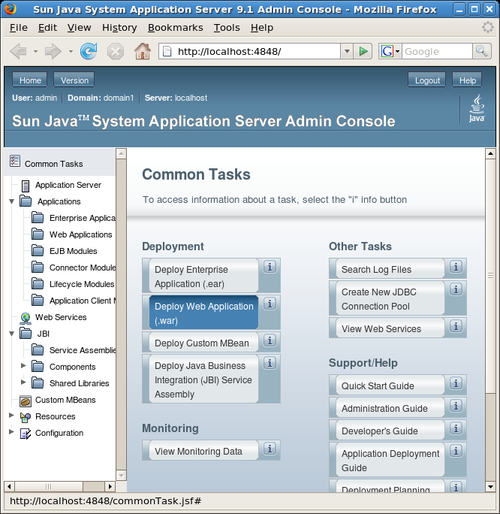Expand the Shared Libraries tree node
Image resolution: width=500 pixels, height=514 pixels.
[23, 382]
